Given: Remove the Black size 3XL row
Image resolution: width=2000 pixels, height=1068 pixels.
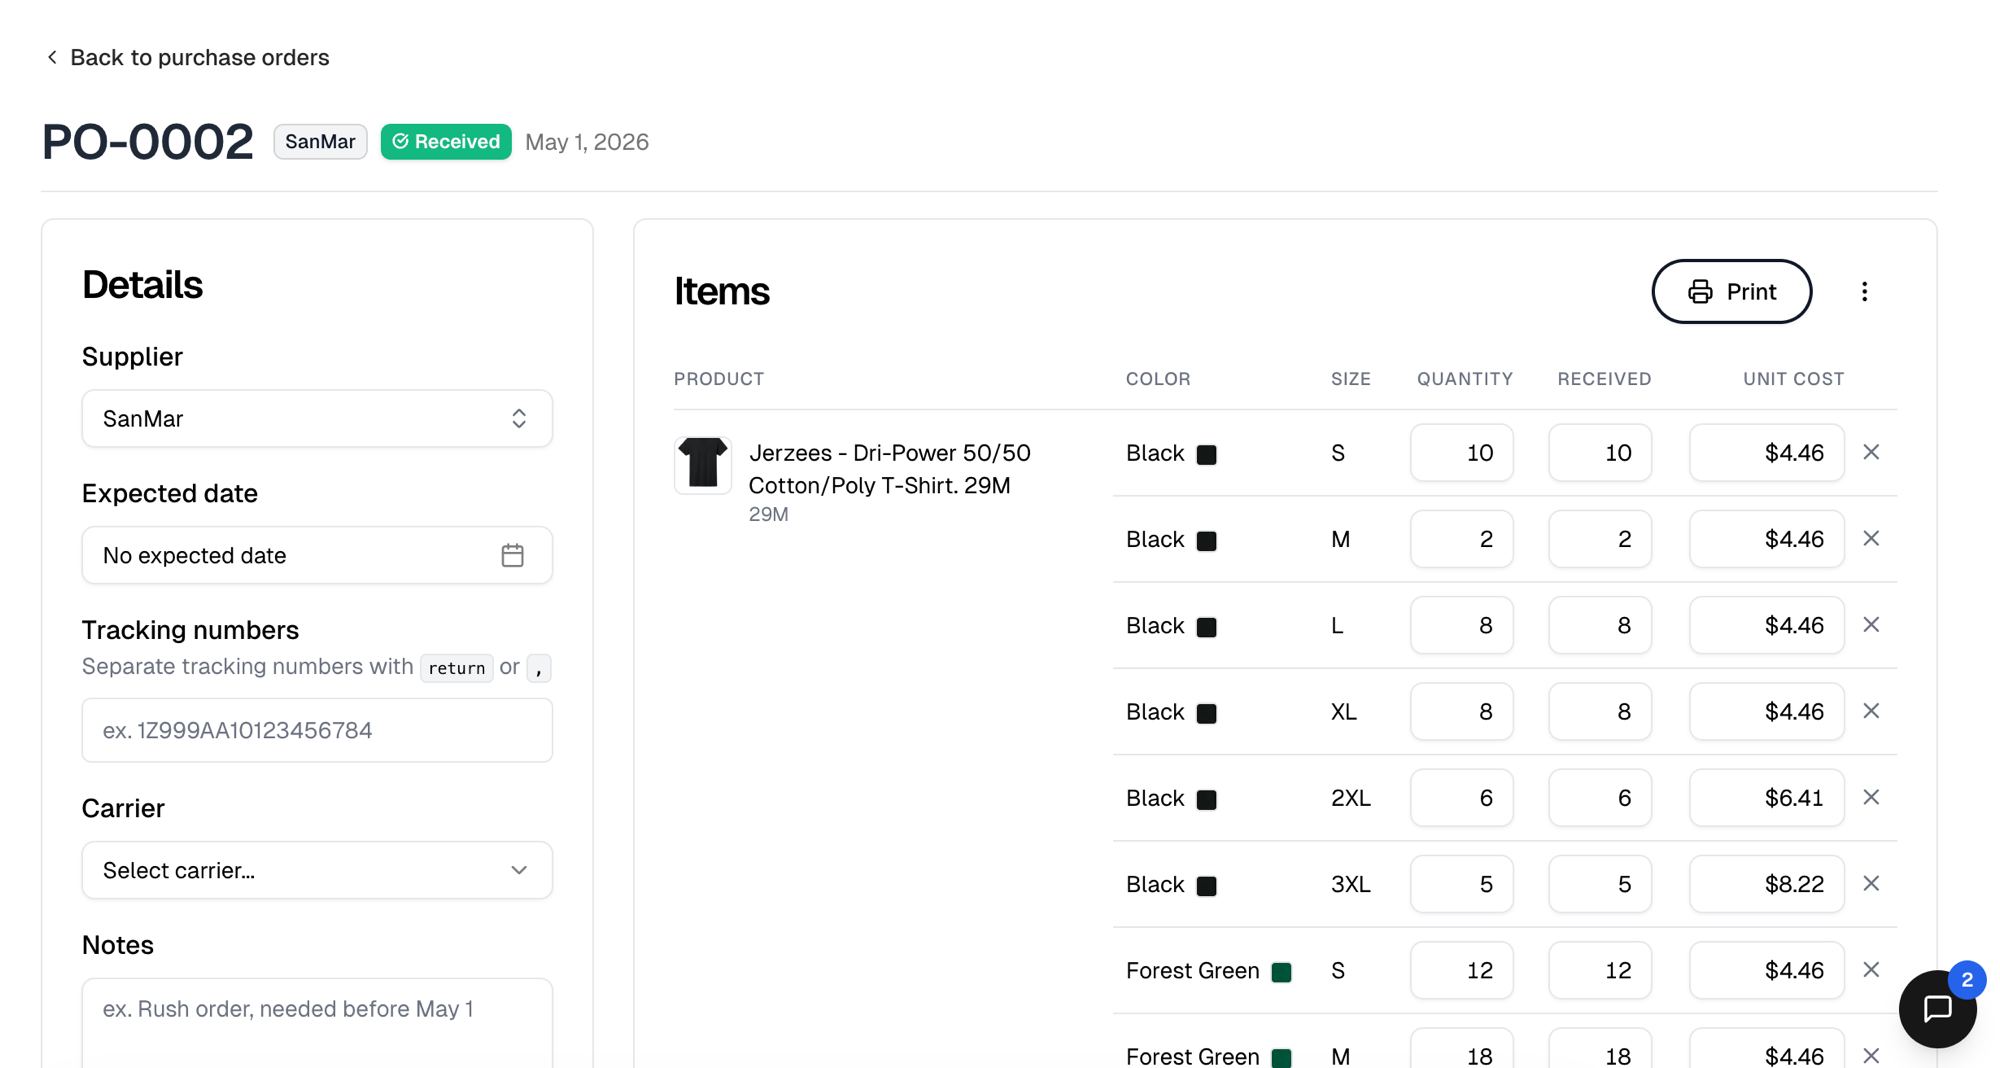Looking at the screenshot, I should (x=1871, y=884).
